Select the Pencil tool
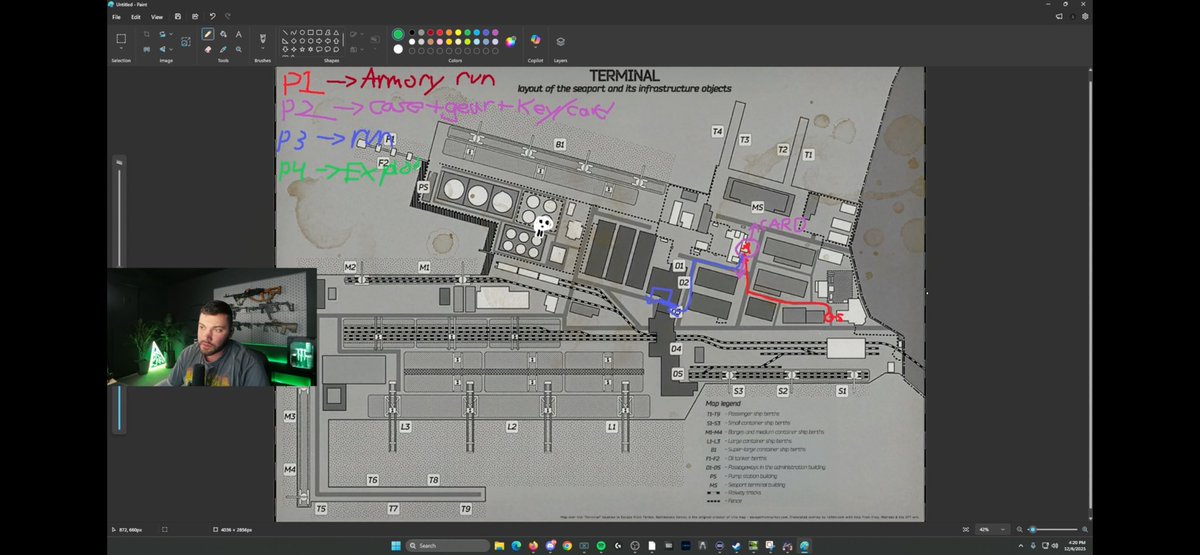The height and width of the screenshot is (555, 1200). pyautogui.click(x=207, y=34)
